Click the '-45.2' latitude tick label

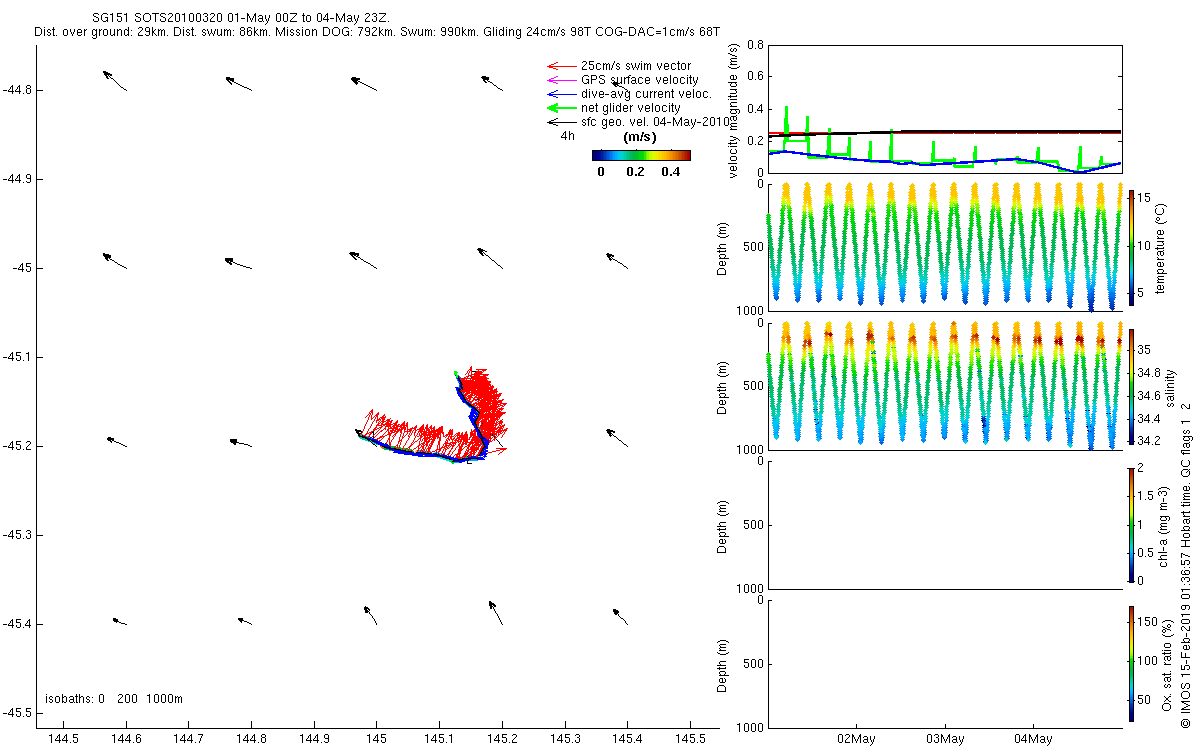click(18, 446)
